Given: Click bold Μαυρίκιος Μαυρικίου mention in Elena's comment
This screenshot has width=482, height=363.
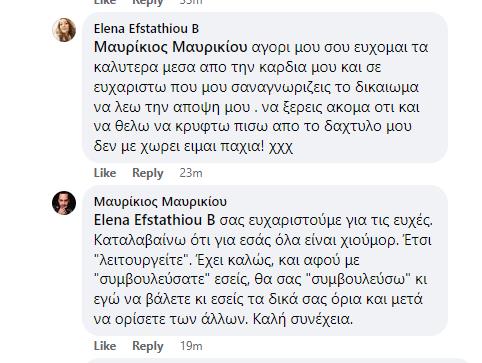Looking at the screenshot, I should click(171, 47).
